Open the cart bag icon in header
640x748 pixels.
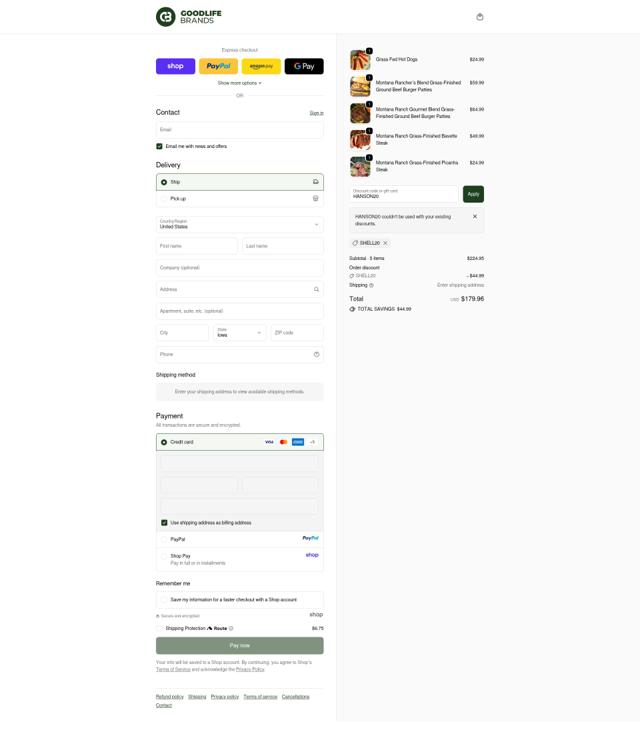[480, 17]
